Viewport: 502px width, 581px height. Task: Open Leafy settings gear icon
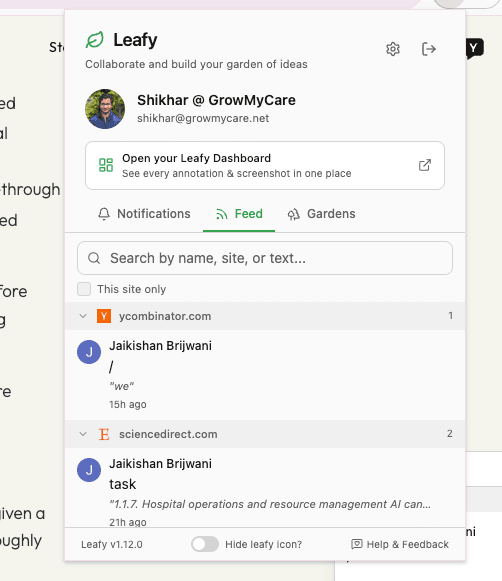[393, 49]
